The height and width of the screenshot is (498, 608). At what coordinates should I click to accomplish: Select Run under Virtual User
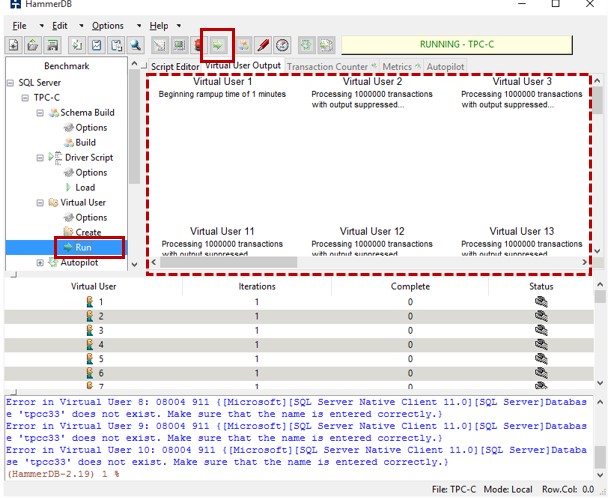(x=84, y=247)
